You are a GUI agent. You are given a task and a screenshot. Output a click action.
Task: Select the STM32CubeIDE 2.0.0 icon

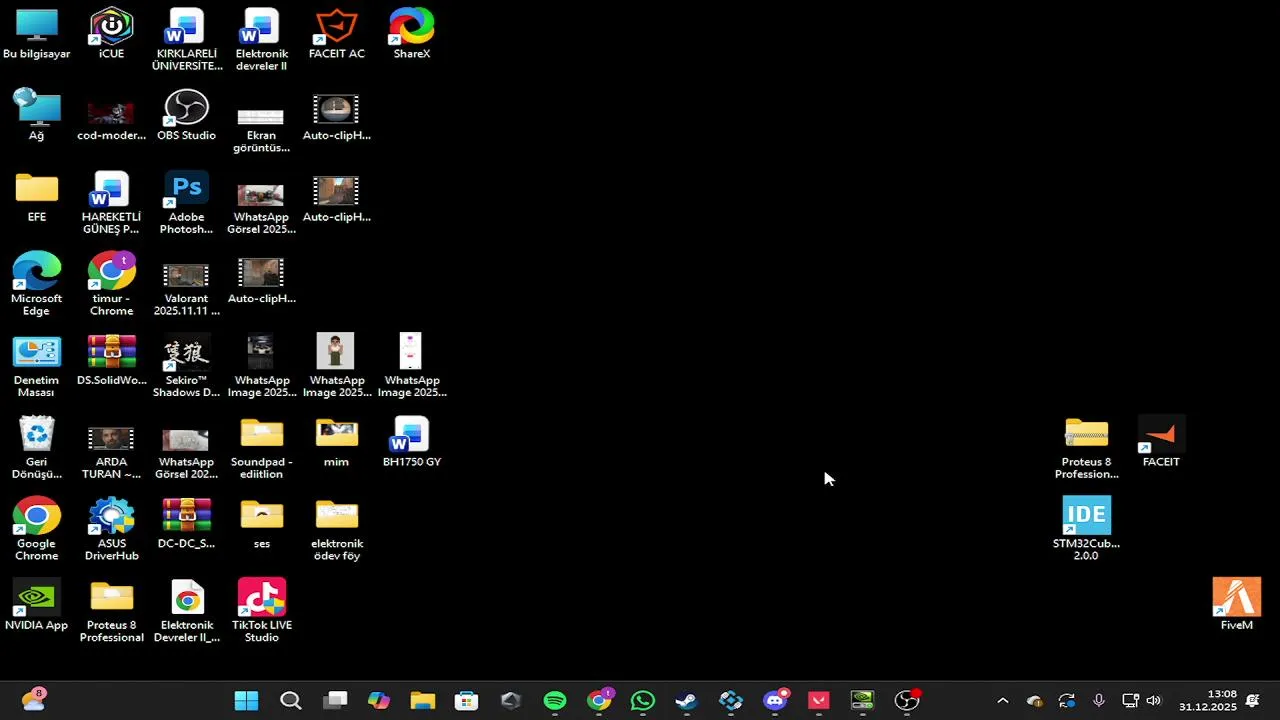tap(1086, 530)
